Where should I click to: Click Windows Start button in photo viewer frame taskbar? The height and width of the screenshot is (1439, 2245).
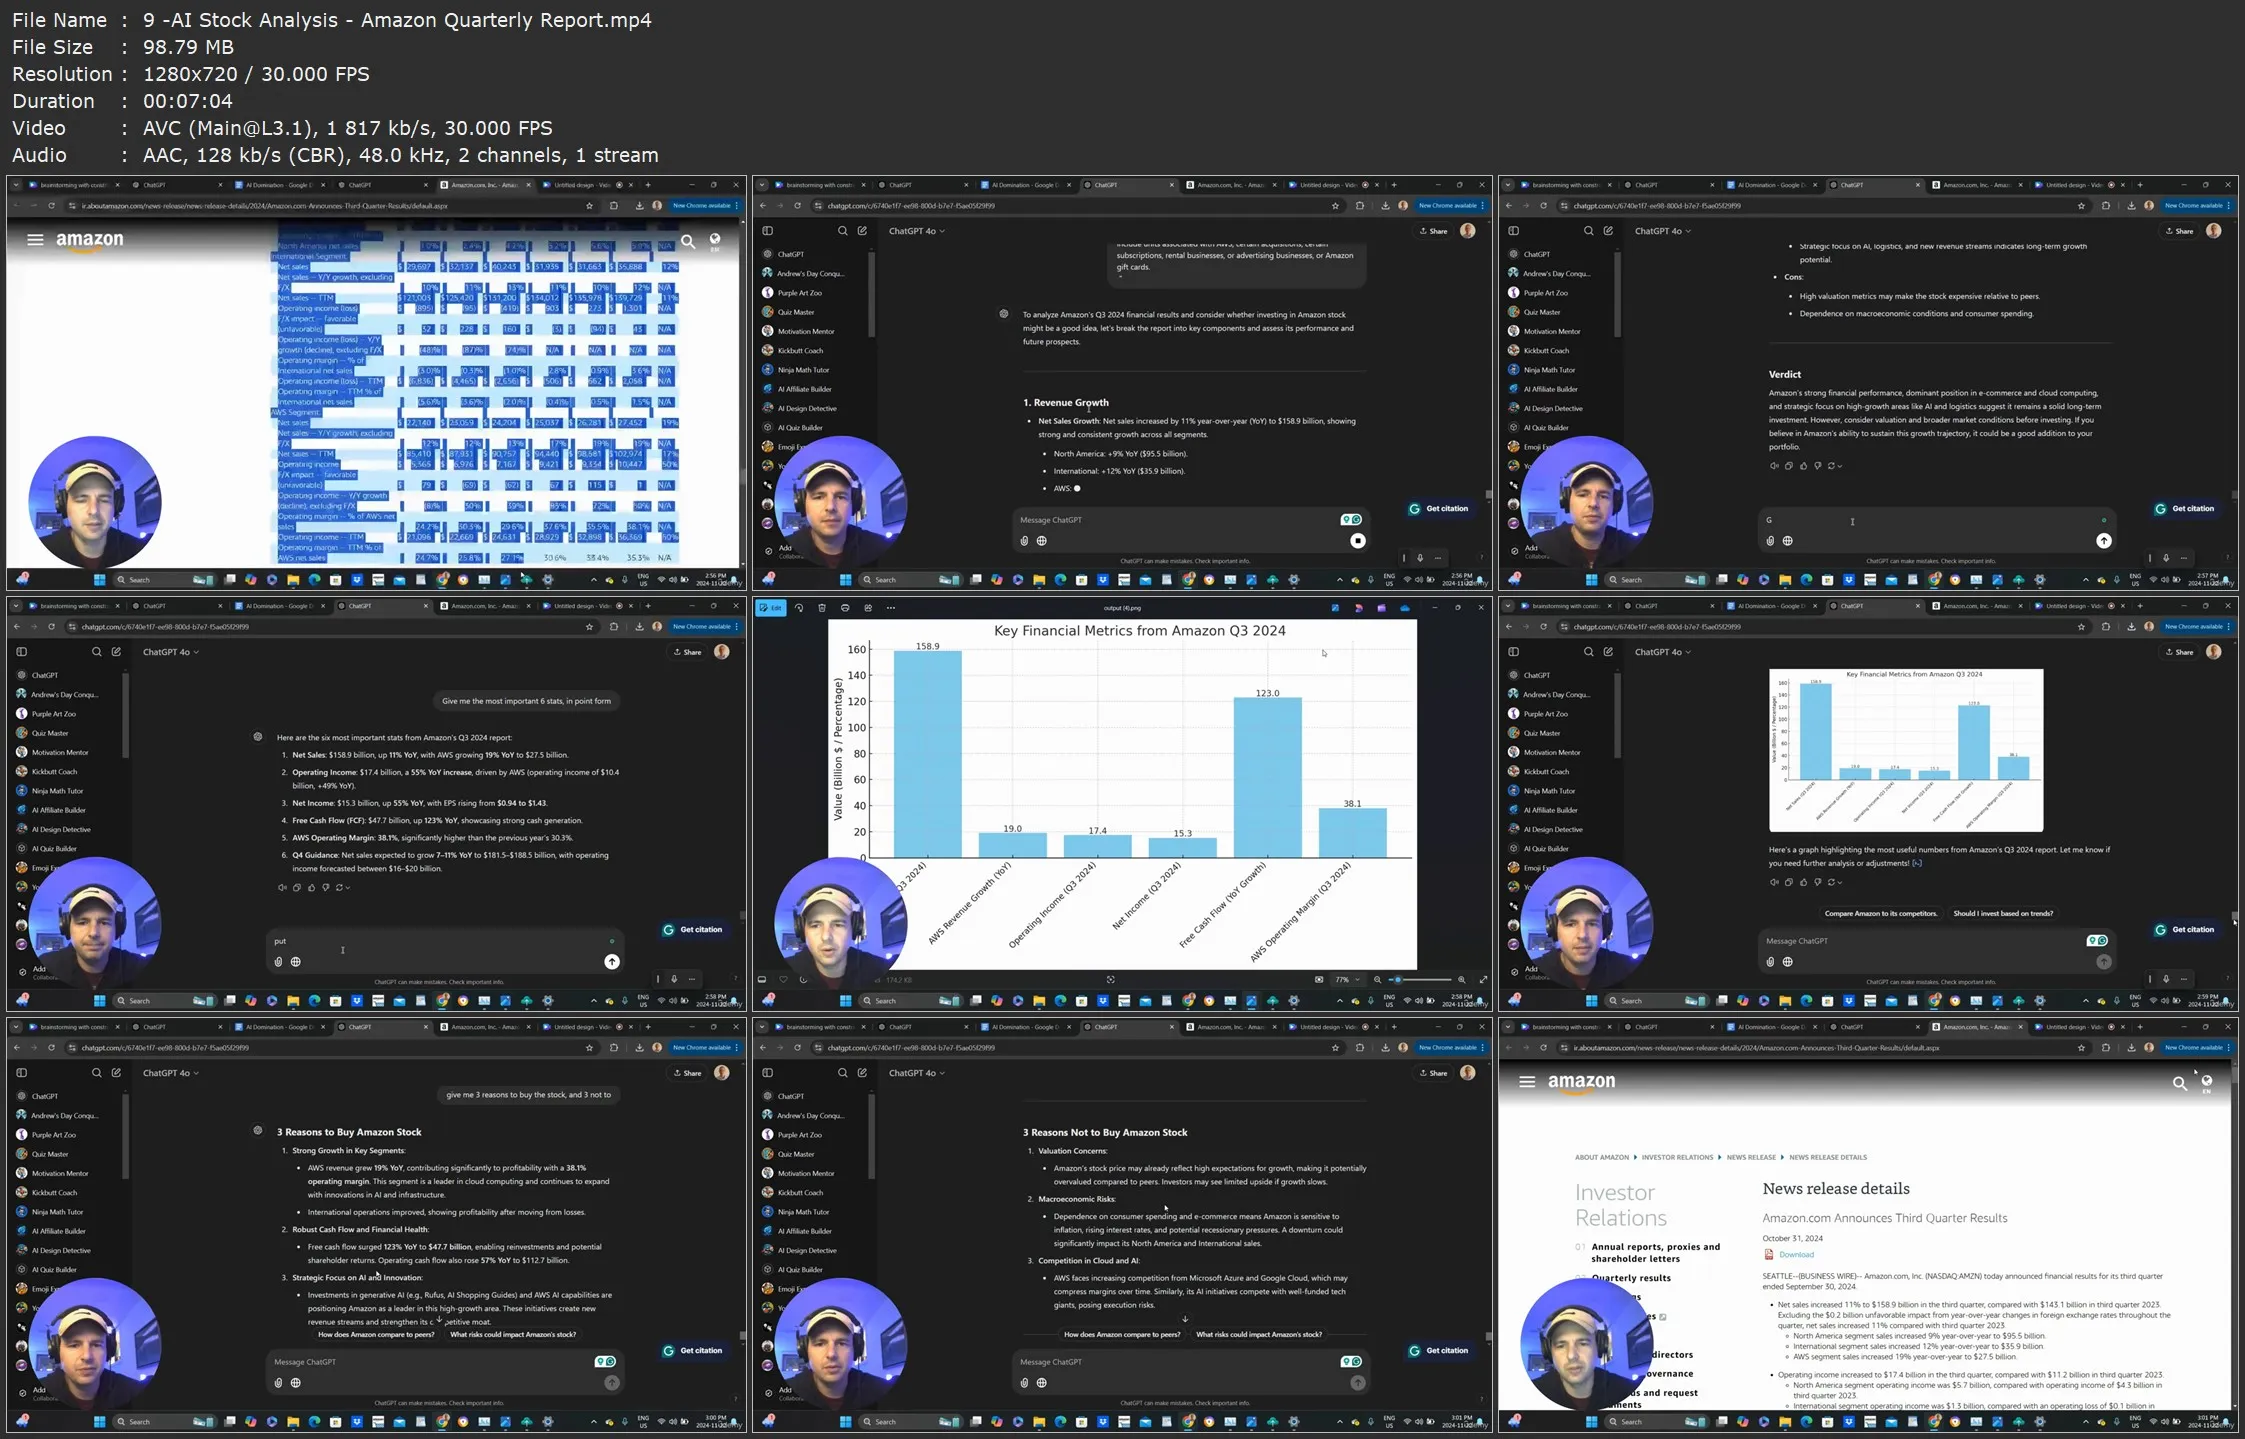pos(845,1001)
